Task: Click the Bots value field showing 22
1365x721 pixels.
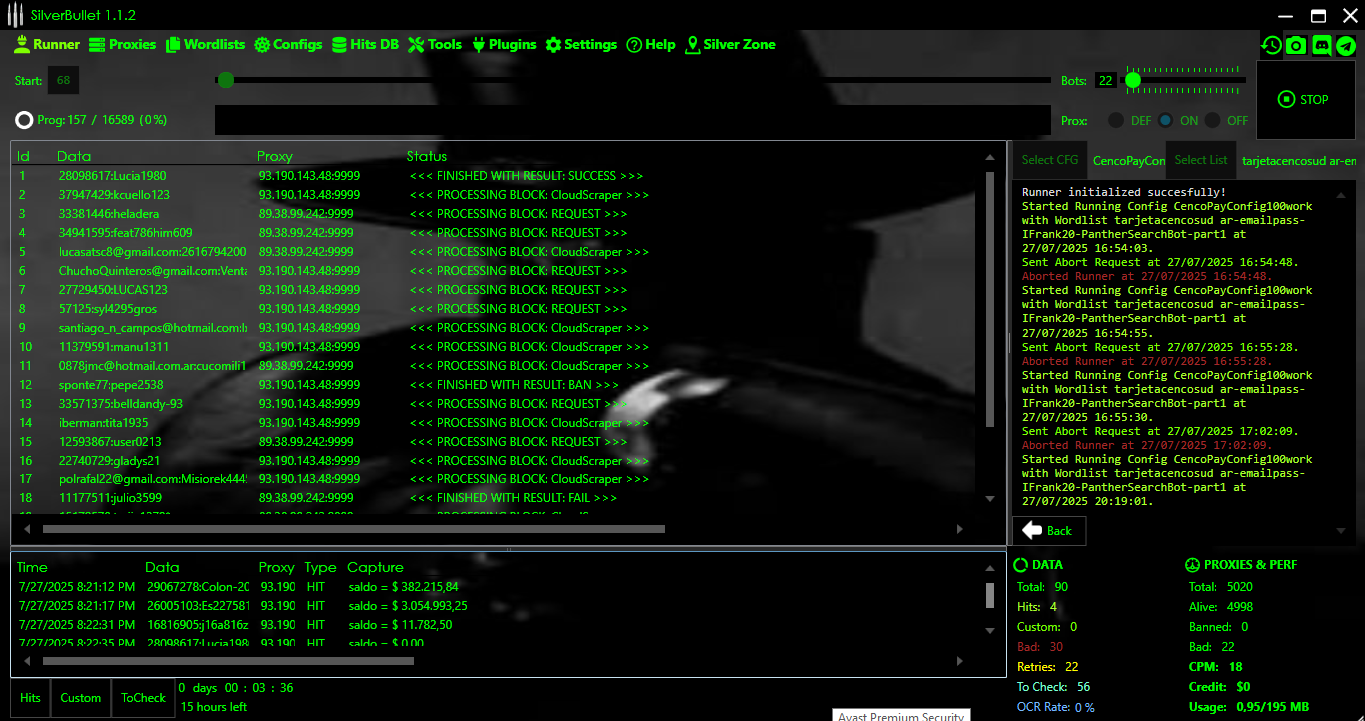Action: 1105,80
